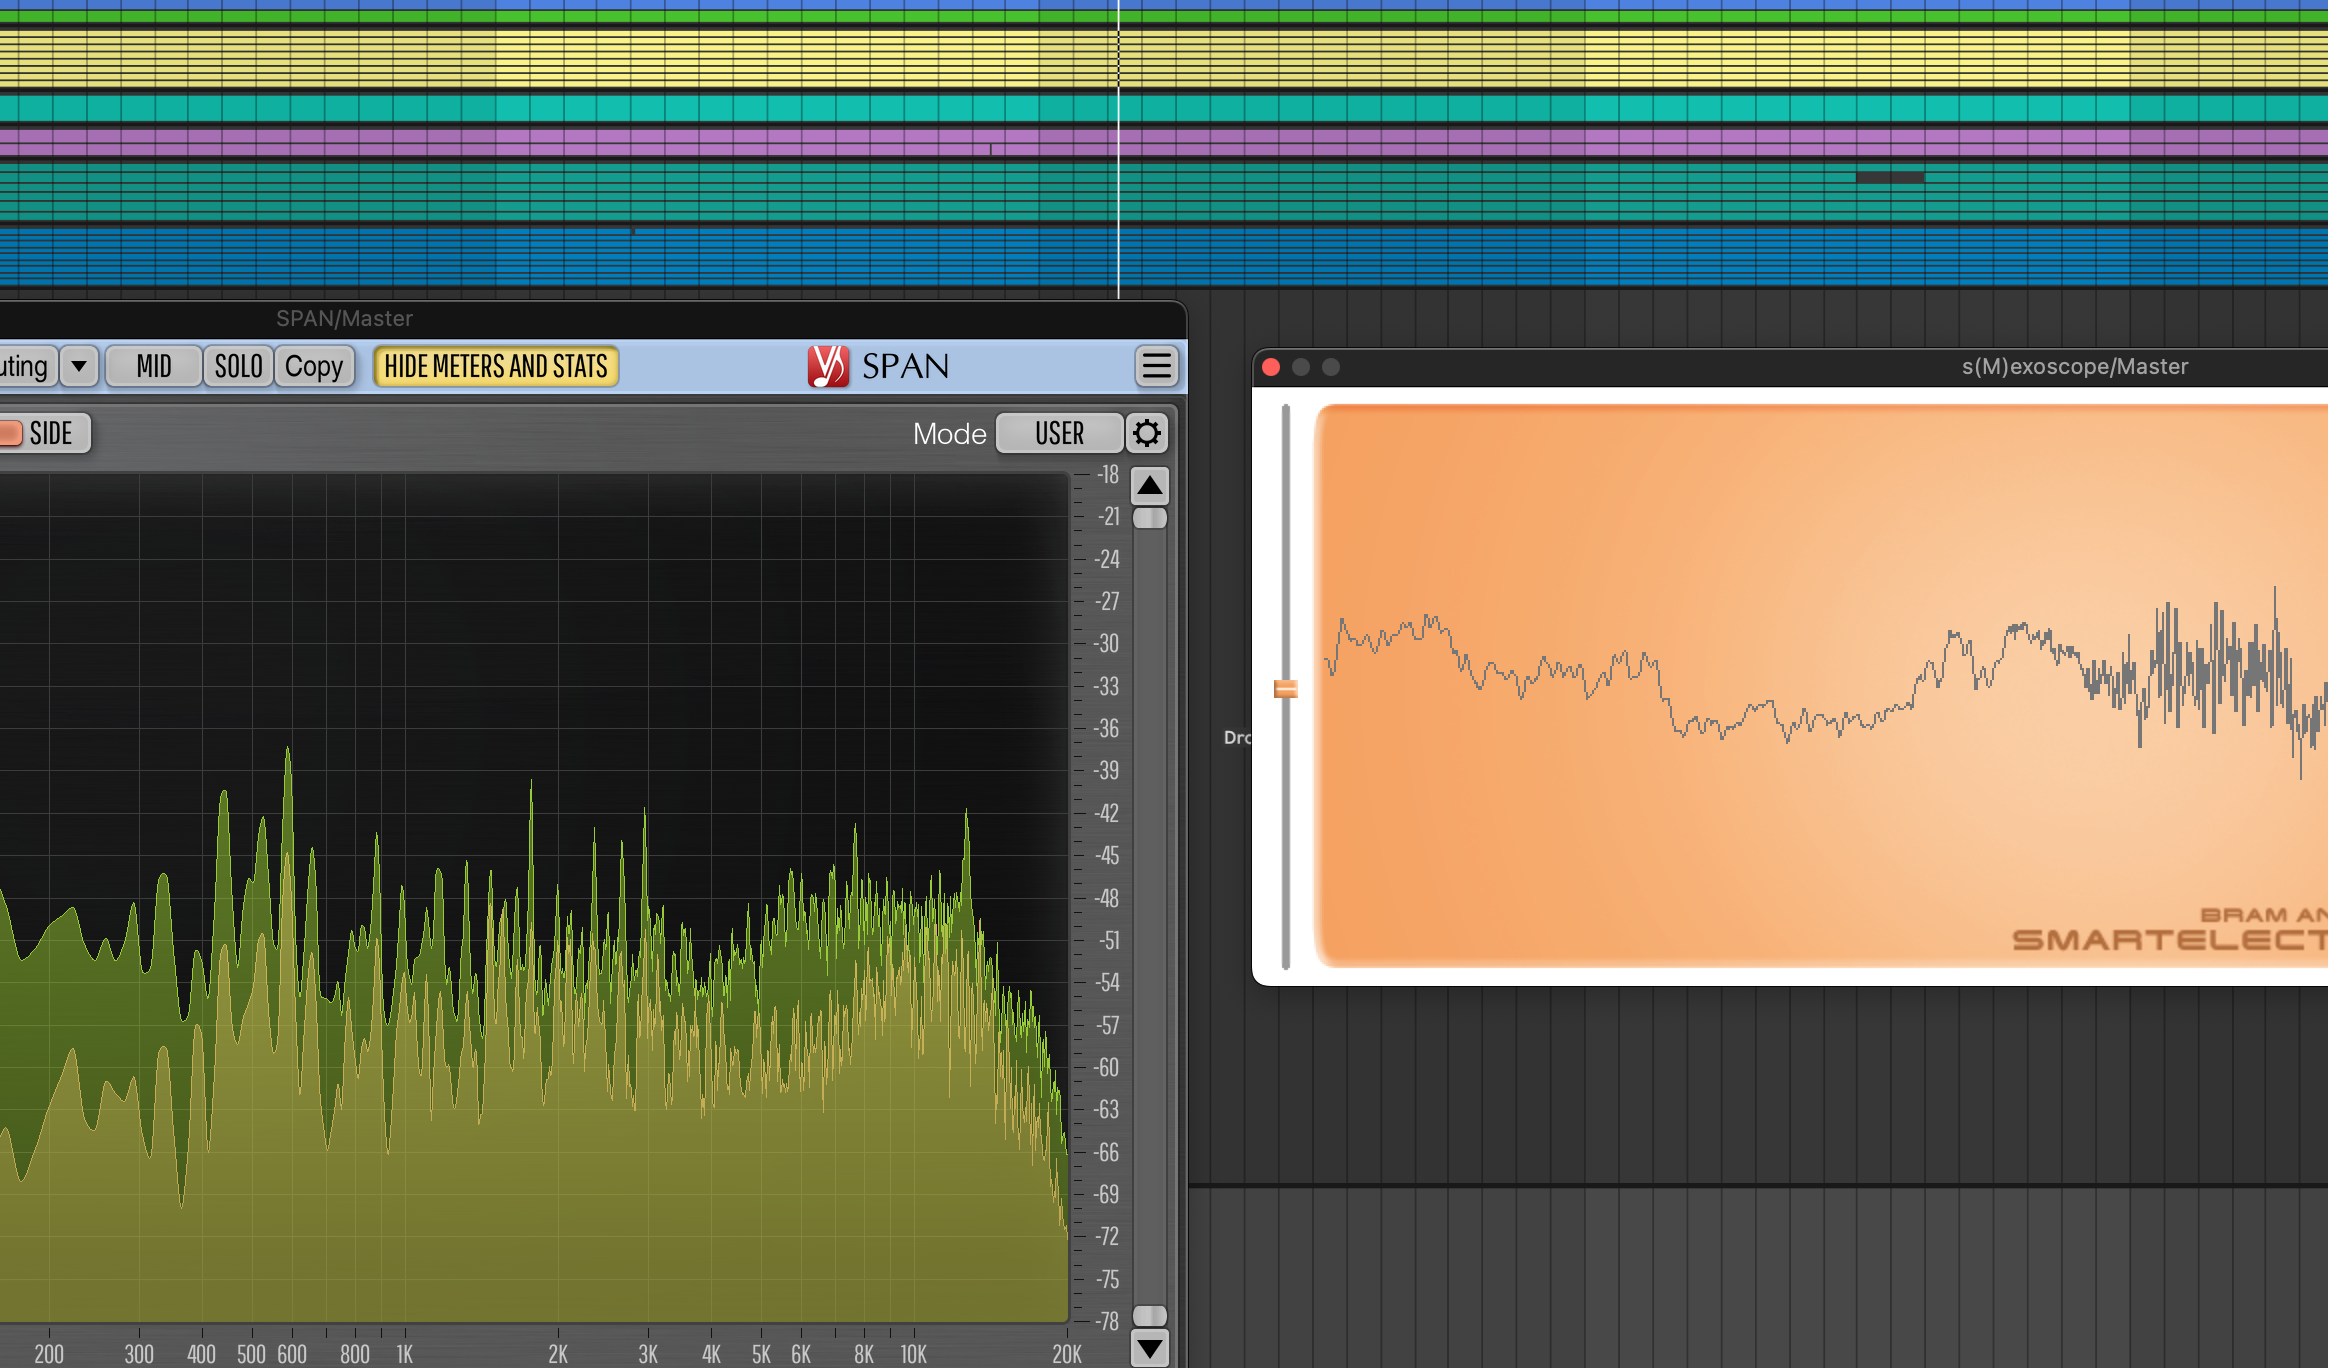2328x1368 pixels.
Task: Open the SPAN hamburger menu icon
Action: point(1156,366)
